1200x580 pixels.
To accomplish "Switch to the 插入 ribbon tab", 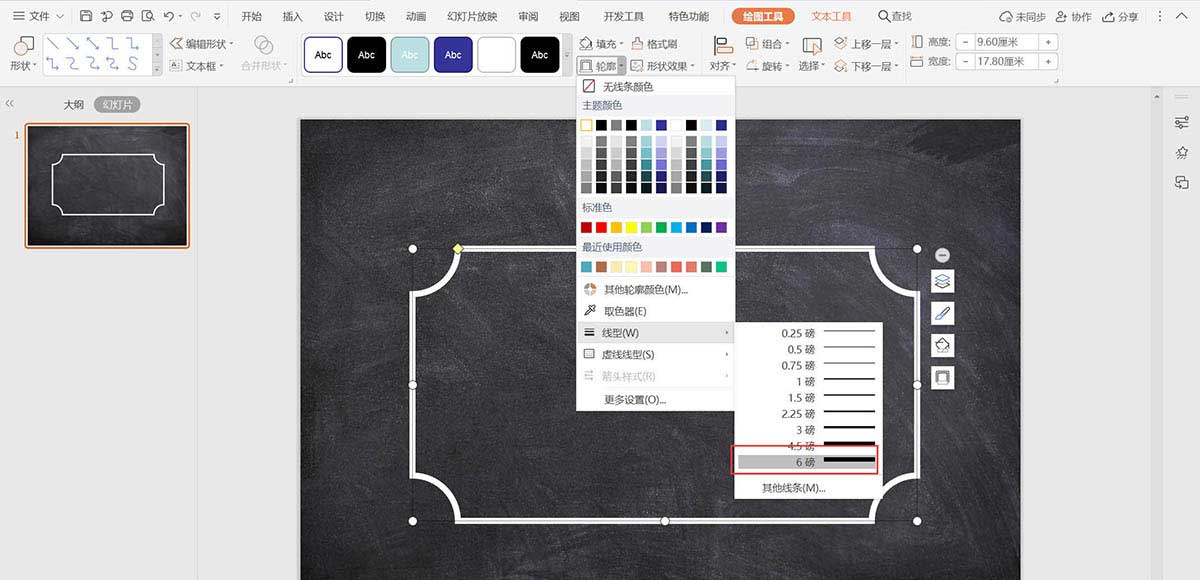I will pos(293,16).
